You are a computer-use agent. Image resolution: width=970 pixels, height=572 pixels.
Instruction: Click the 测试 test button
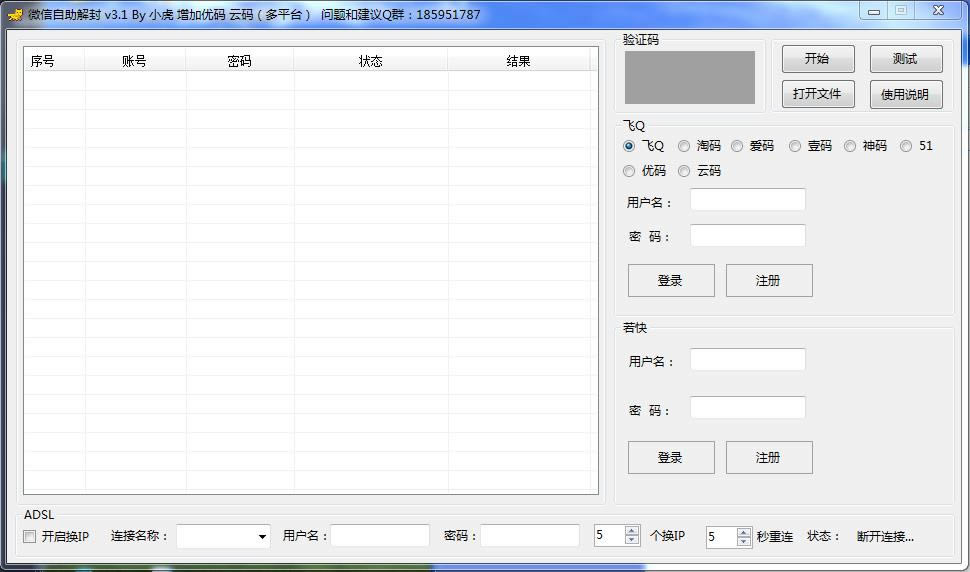[x=906, y=59]
